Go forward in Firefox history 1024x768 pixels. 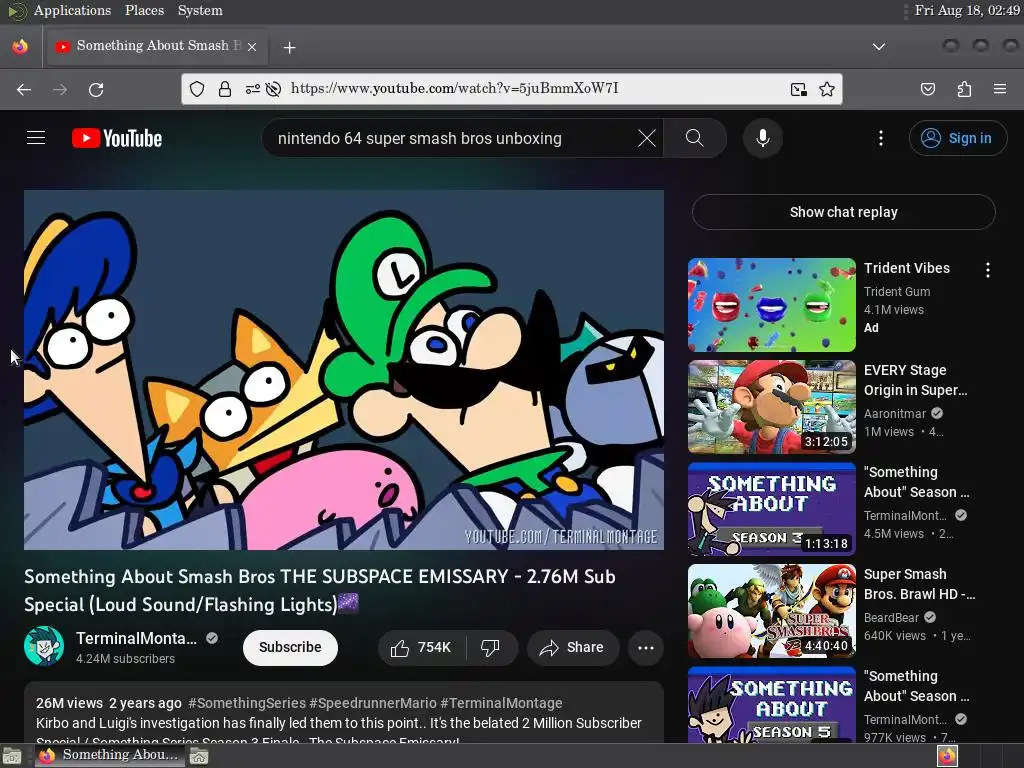click(x=60, y=89)
